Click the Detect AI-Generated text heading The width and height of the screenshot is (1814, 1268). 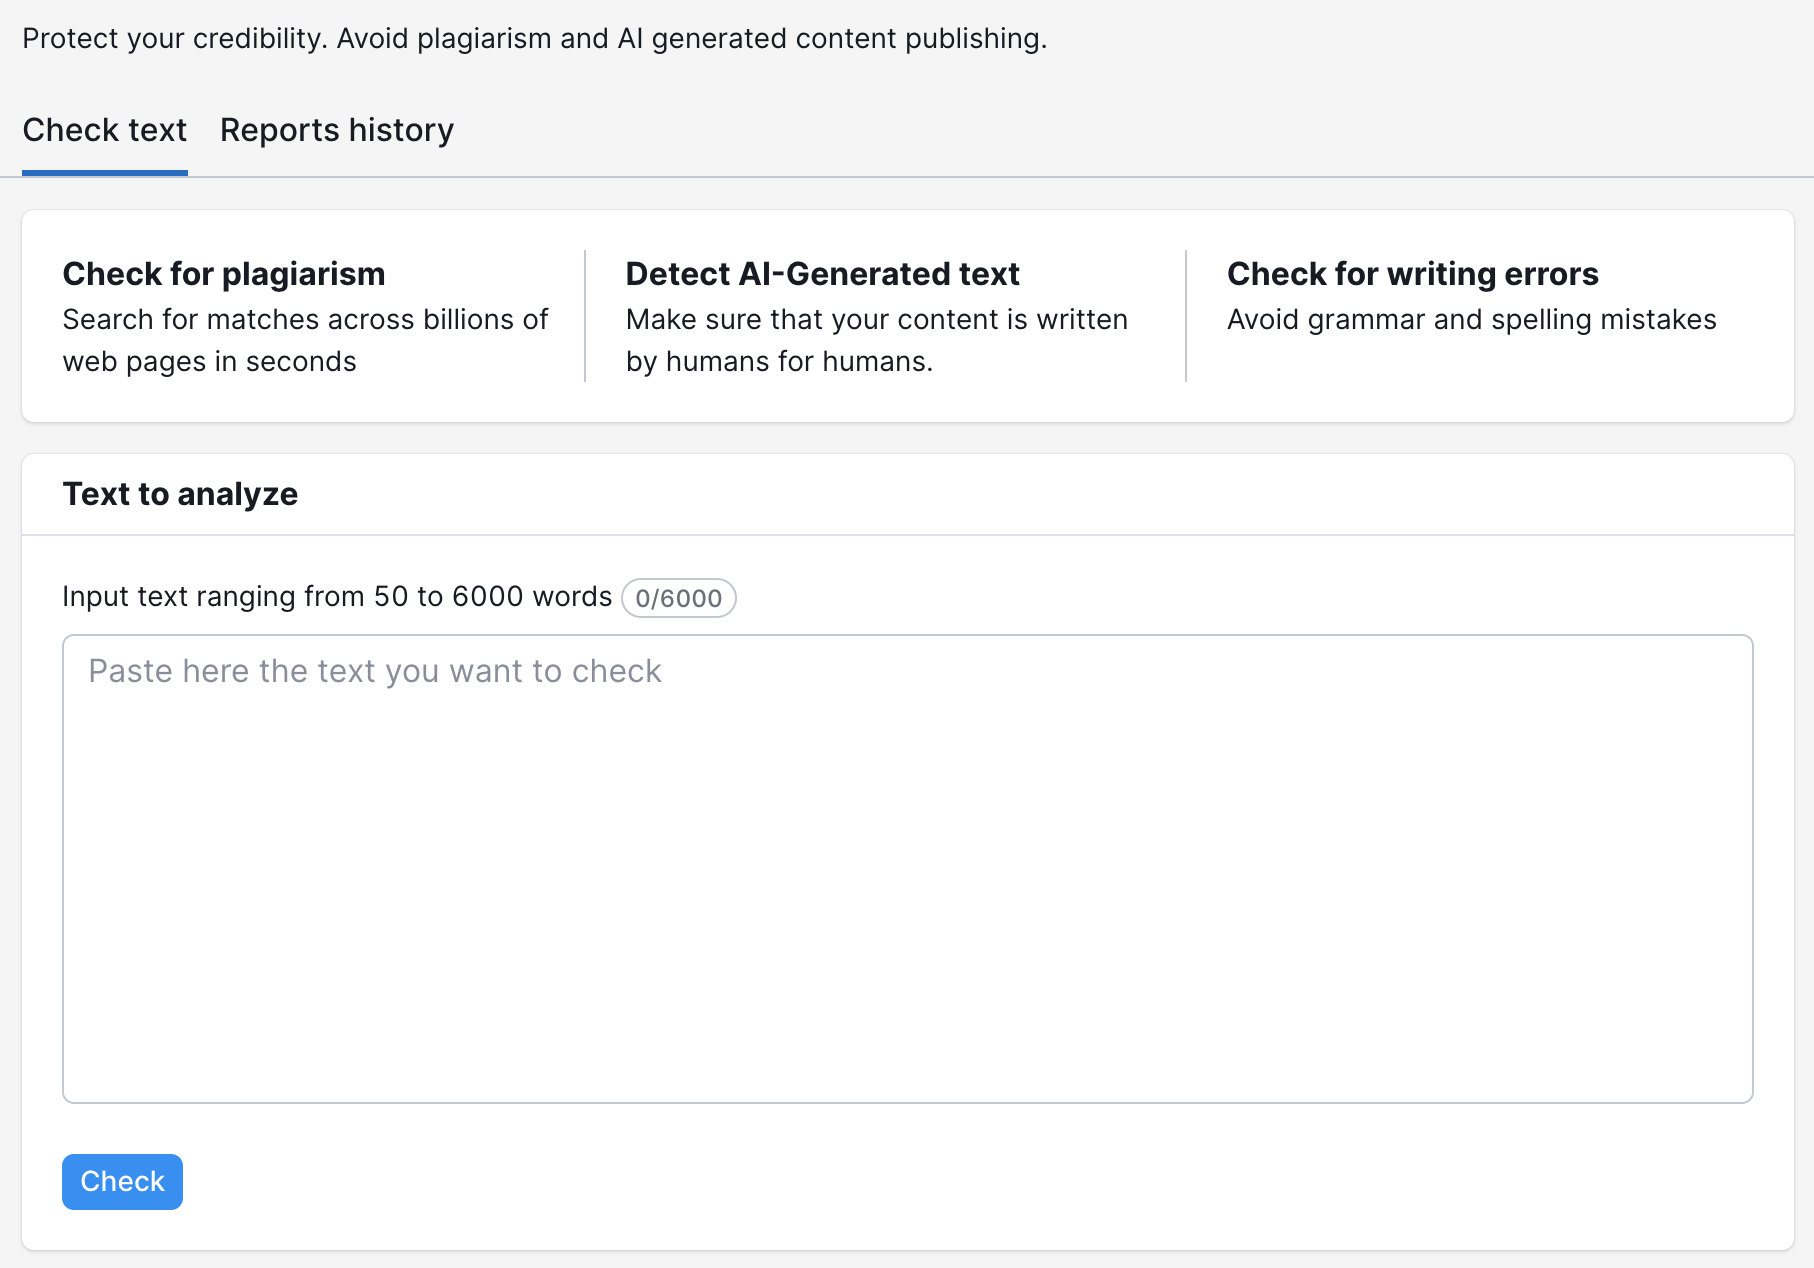point(822,273)
